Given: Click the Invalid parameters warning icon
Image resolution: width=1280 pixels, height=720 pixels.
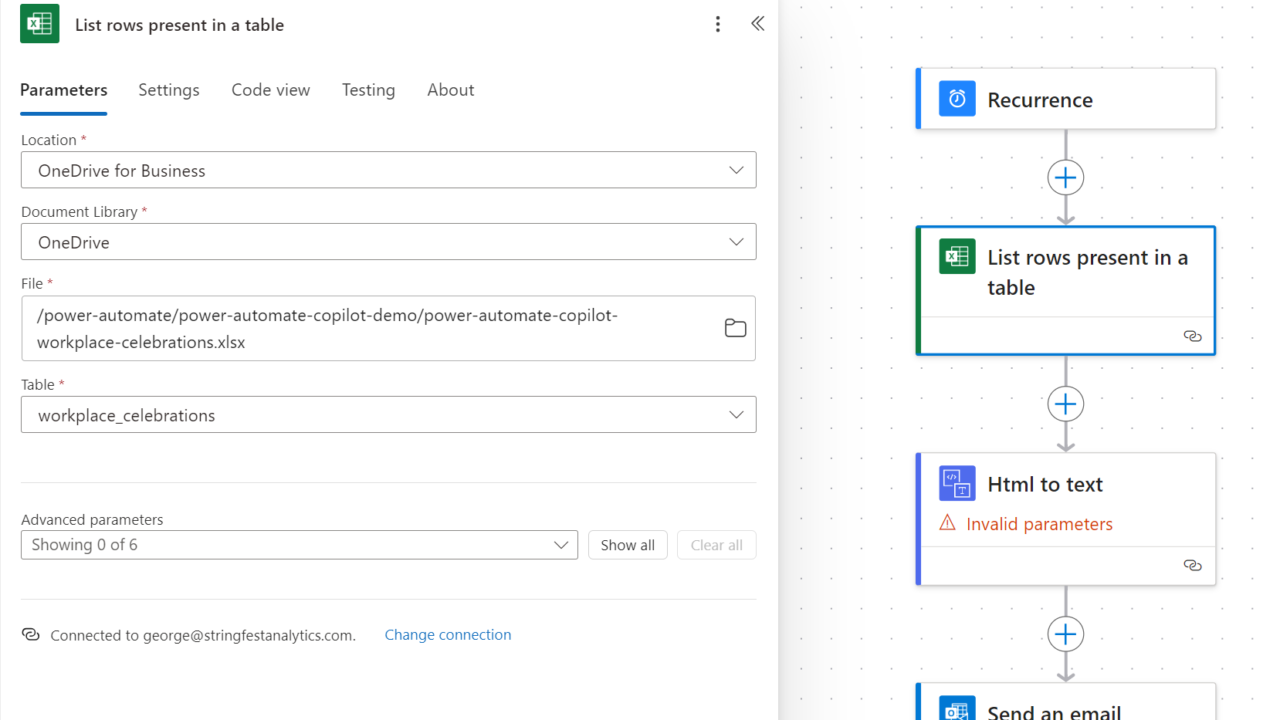Looking at the screenshot, I should pyautogui.click(x=947, y=523).
